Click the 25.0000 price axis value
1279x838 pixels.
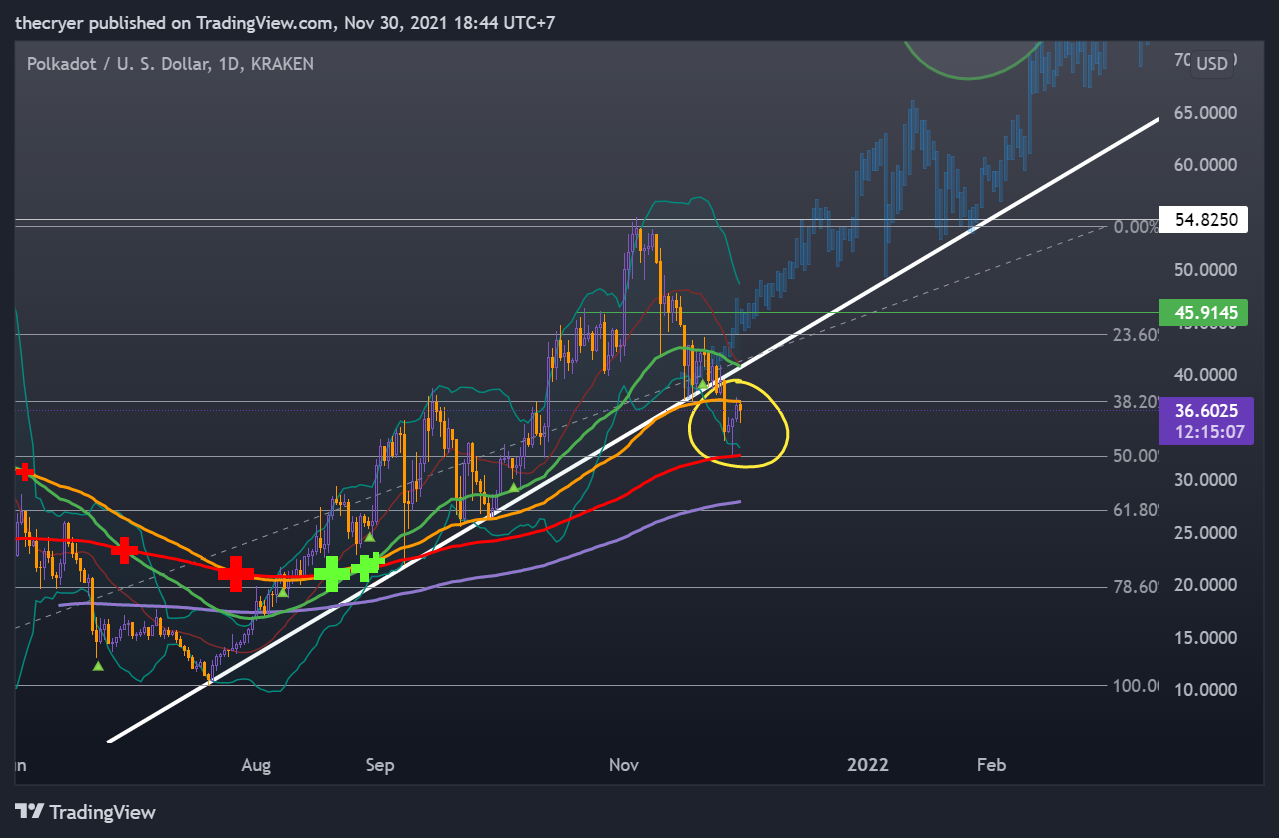coord(1206,533)
